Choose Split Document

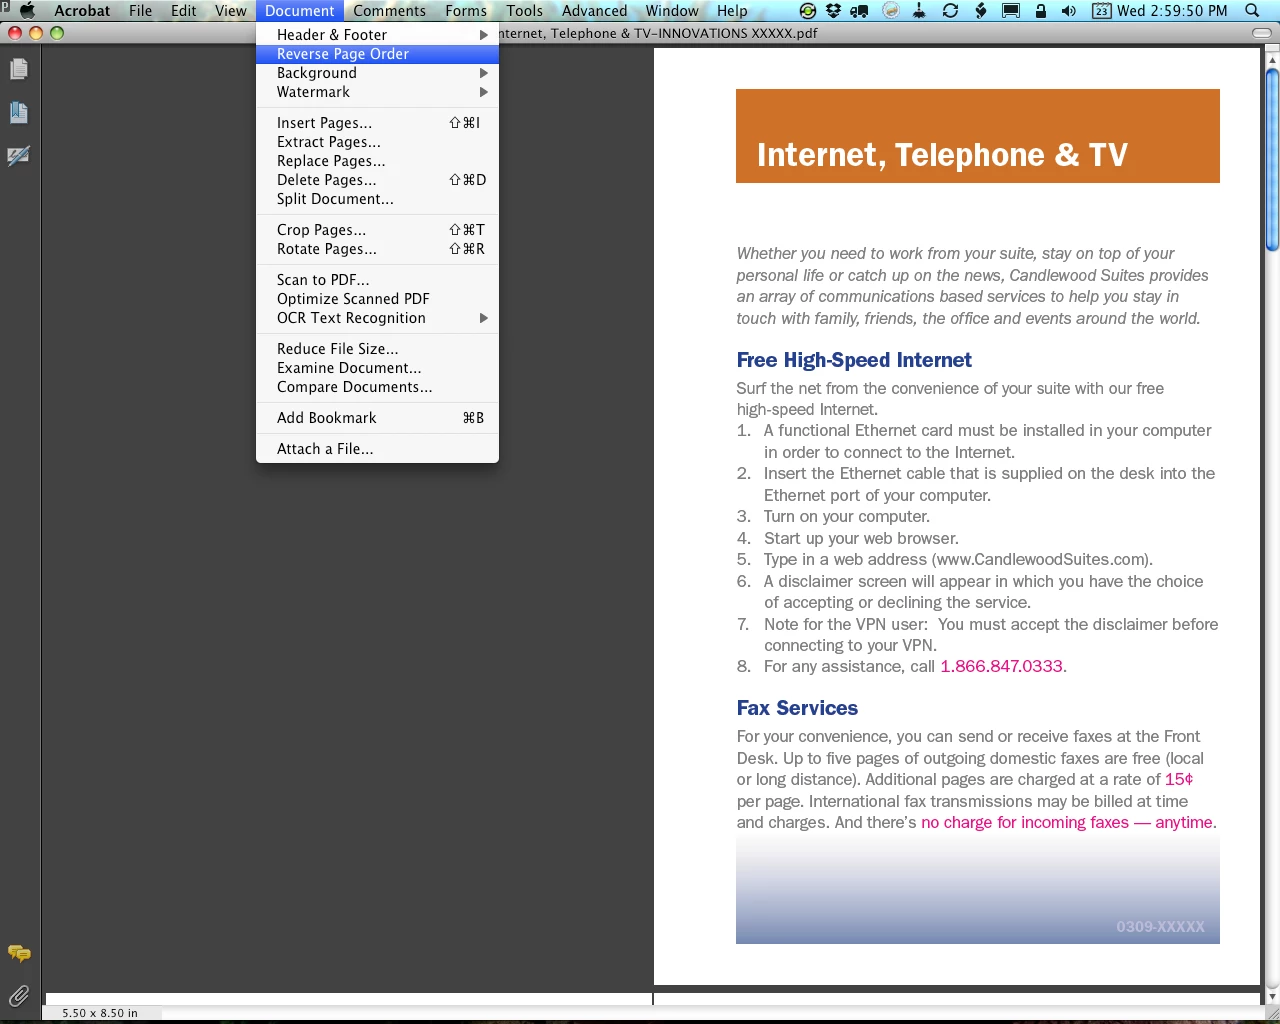click(x=377, y=199)
